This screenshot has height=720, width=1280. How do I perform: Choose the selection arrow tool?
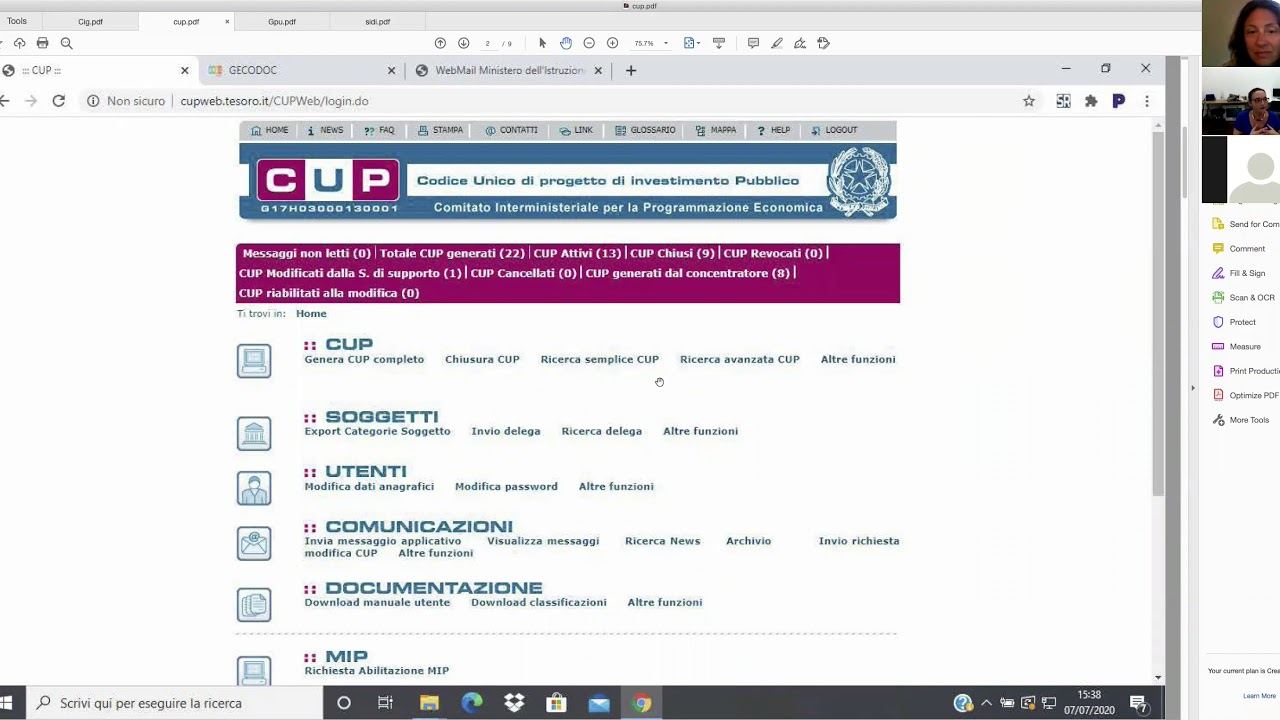pyautogui.click(x=543, y=43)
